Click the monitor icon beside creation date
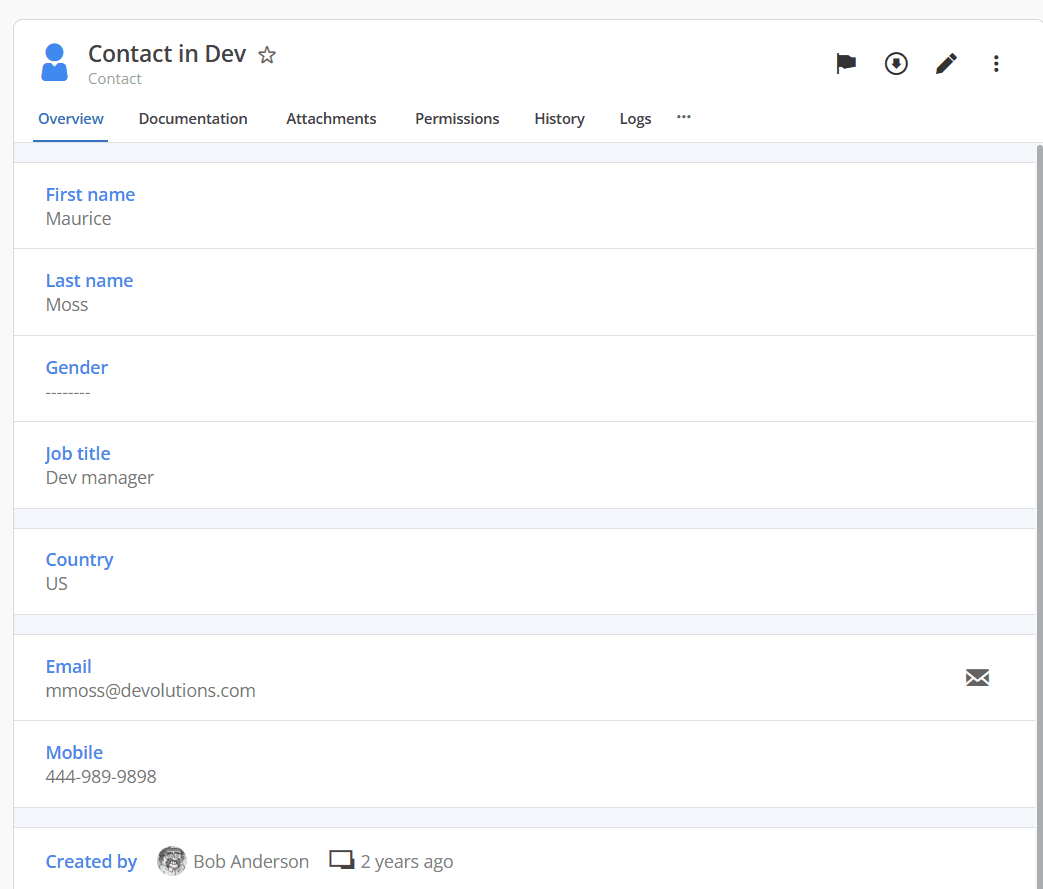 (342, 860)
